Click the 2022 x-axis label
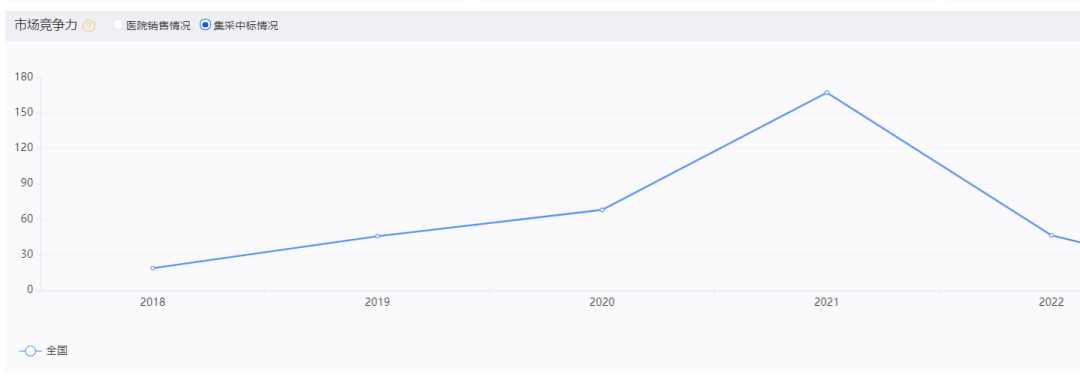This screenshot has width=1080, height=378. coord(1051,302)
